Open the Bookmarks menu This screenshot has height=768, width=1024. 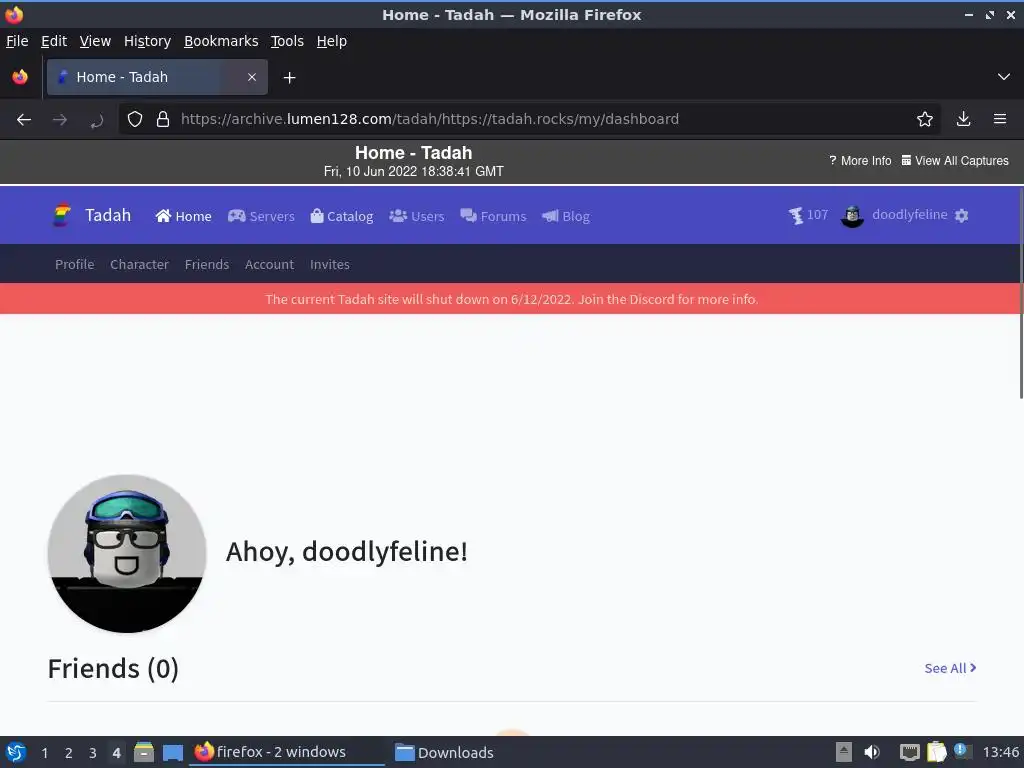[221, 41]
